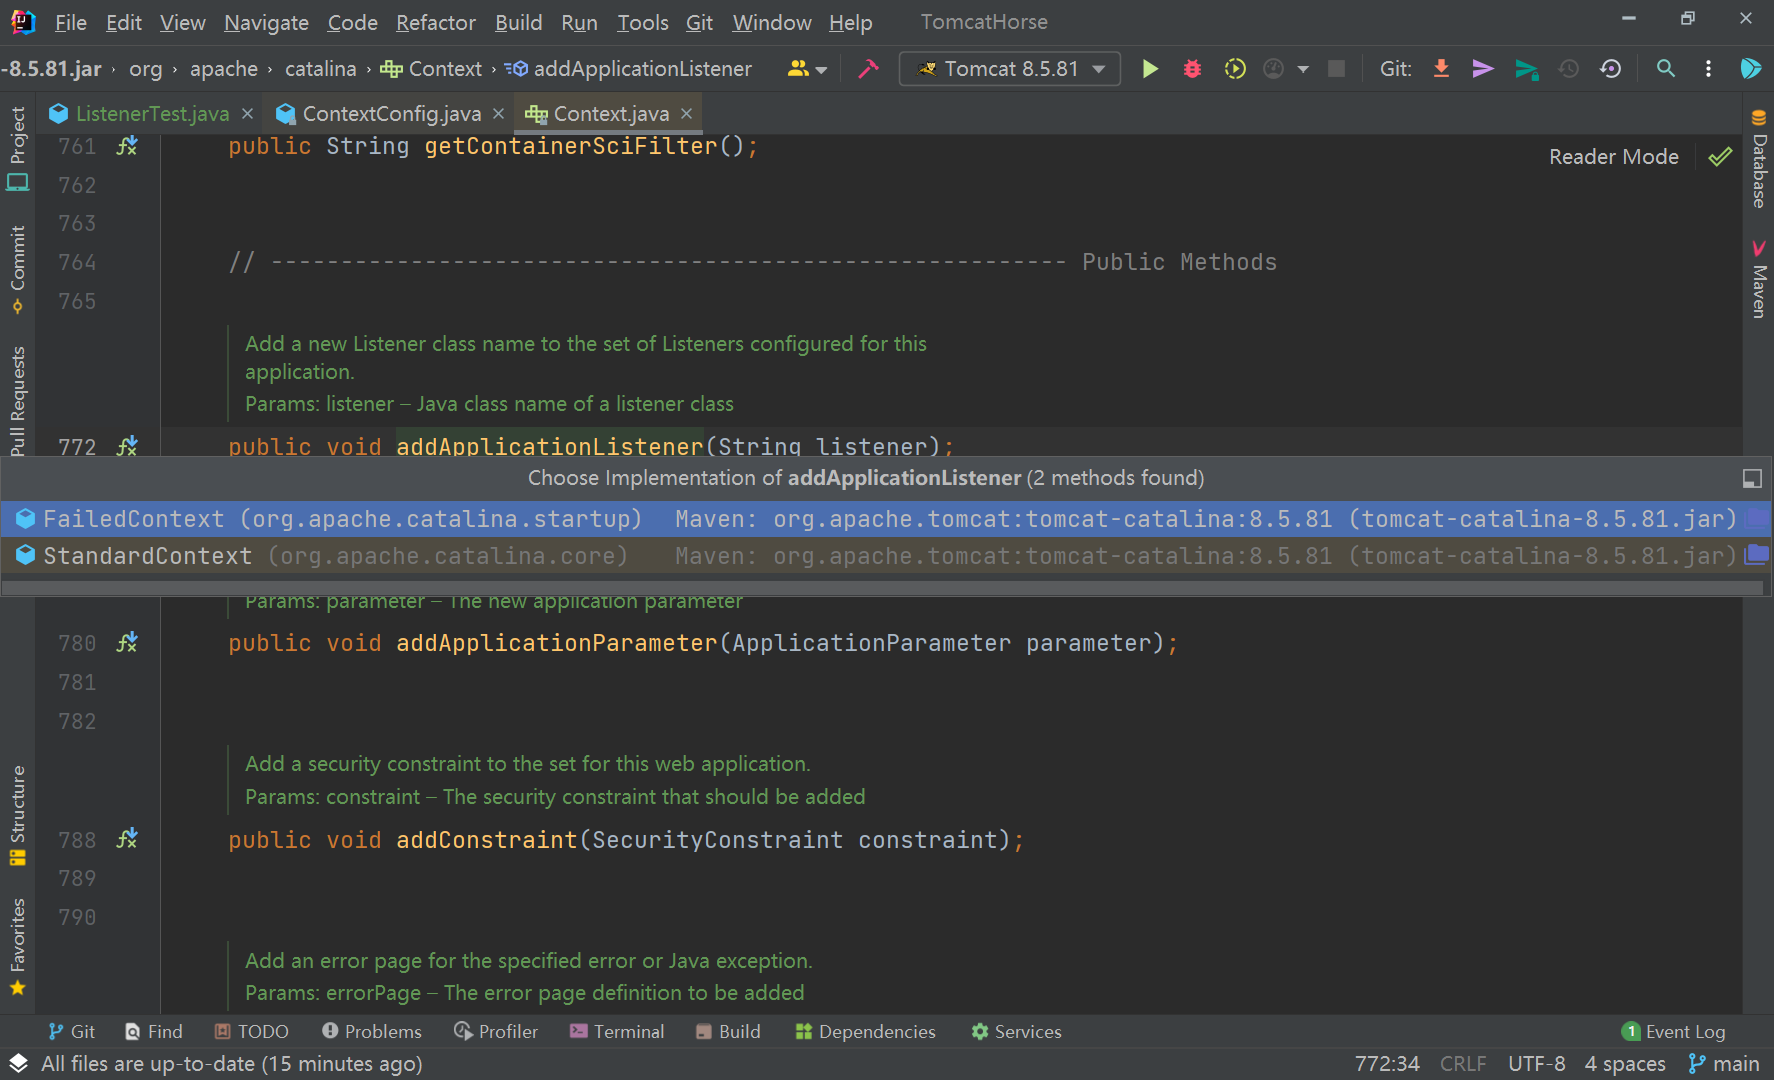Toggle Reader Mode in editor
Viewport: 1774px width, 1080px height.
click(x=1613, y=157)
